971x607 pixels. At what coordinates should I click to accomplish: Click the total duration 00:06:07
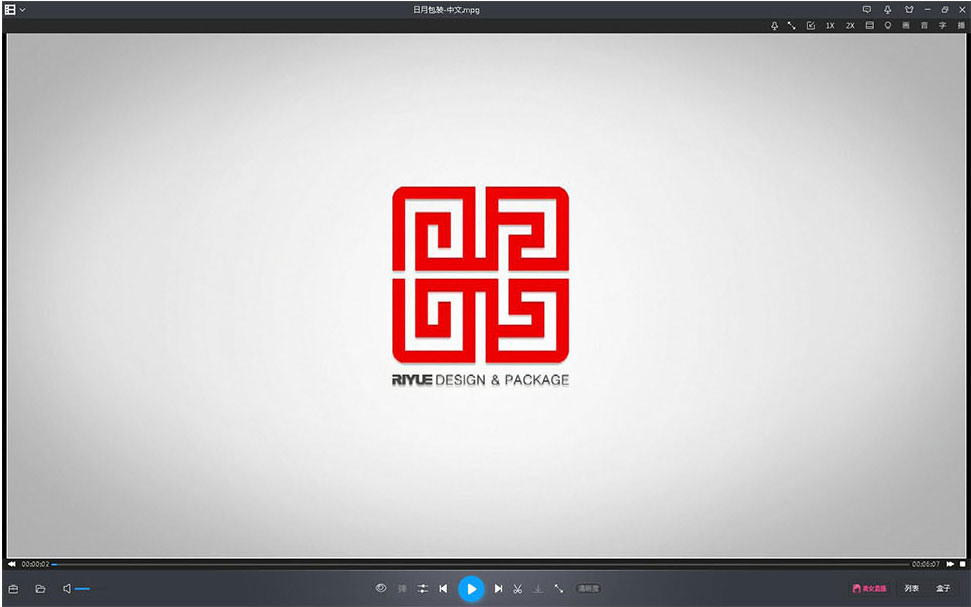926,564
